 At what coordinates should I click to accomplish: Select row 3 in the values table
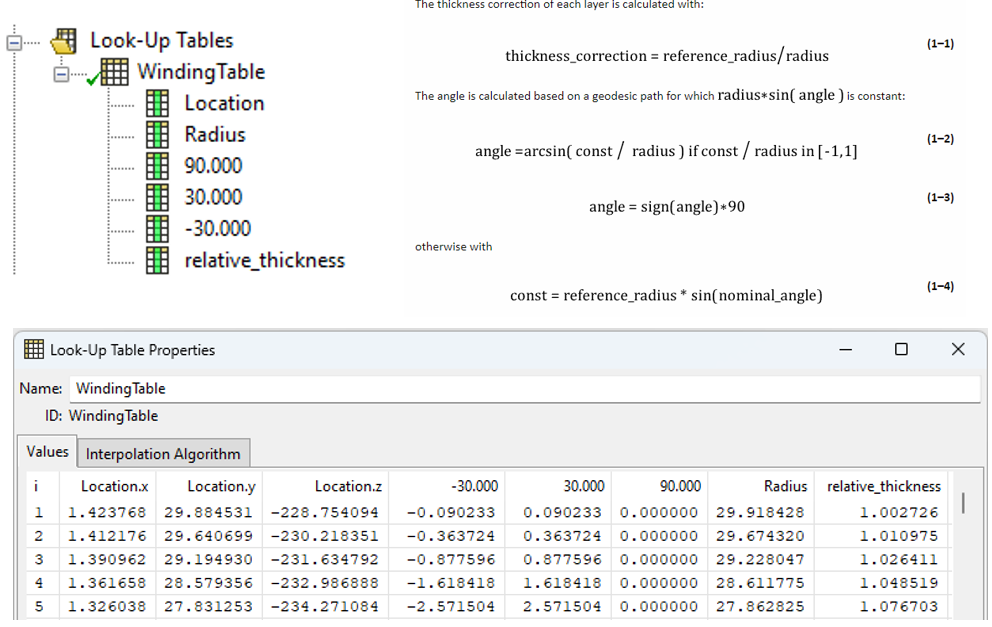point(39,560)
